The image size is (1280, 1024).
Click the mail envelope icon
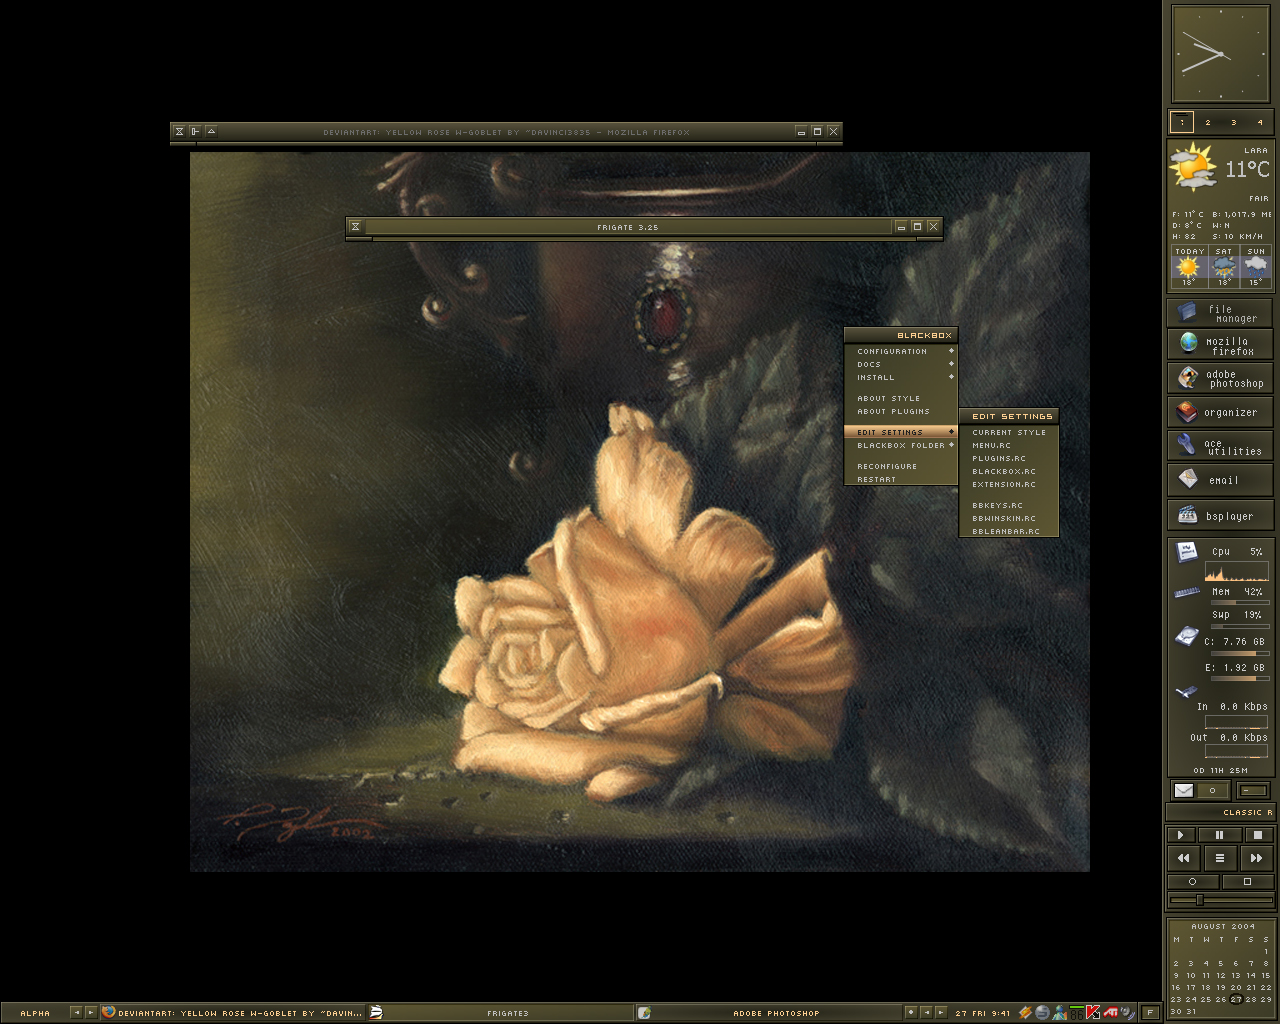[x=1184, y=790]
